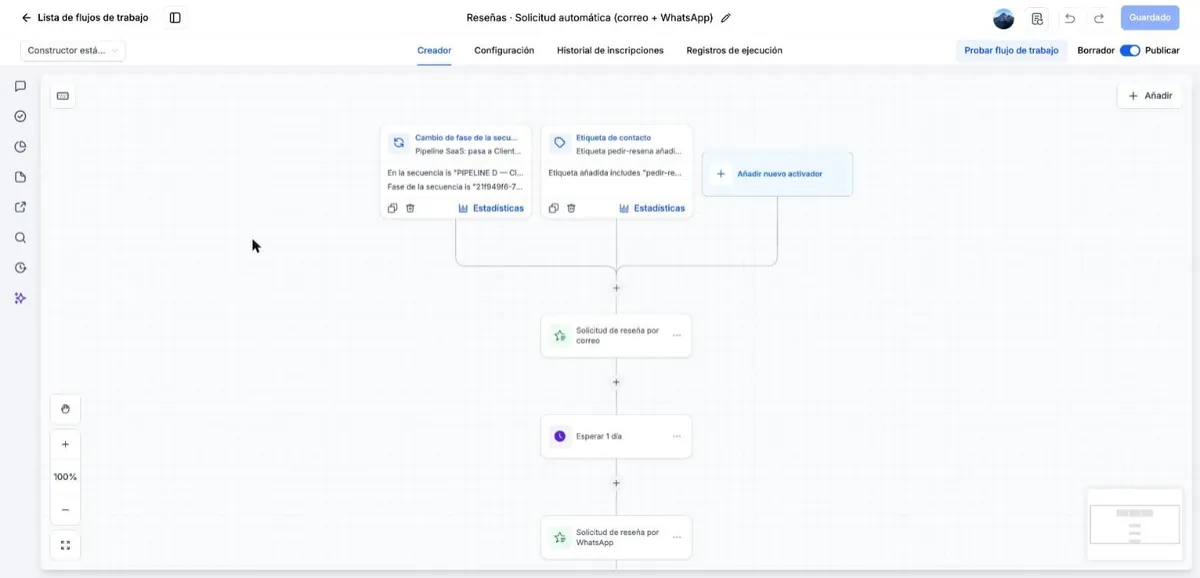Add a step after Solicitud de reseña por correo
The image size is (1200, 578).
tap(616, 382)
